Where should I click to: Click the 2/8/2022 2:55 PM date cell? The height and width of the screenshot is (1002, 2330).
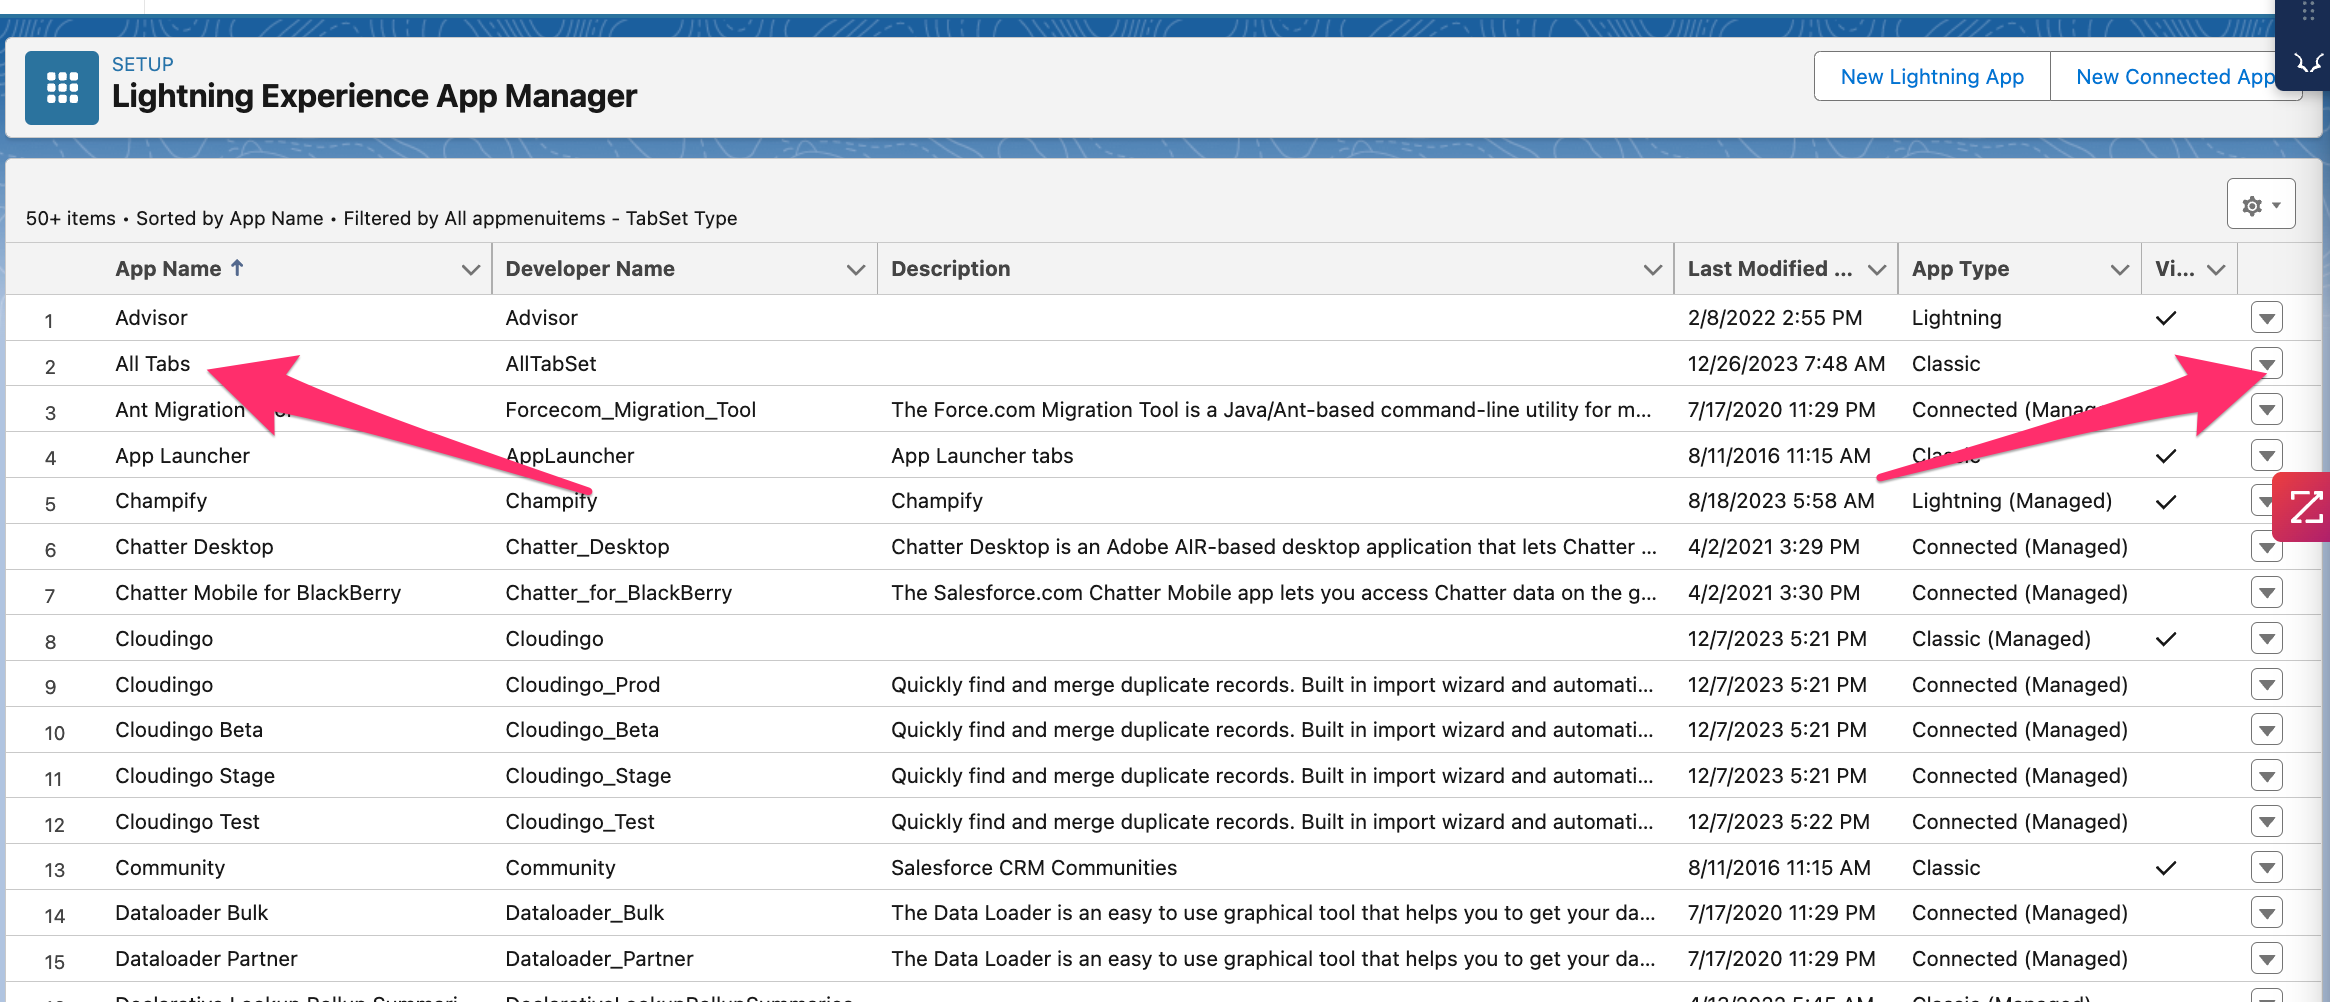coord(1775,318)
